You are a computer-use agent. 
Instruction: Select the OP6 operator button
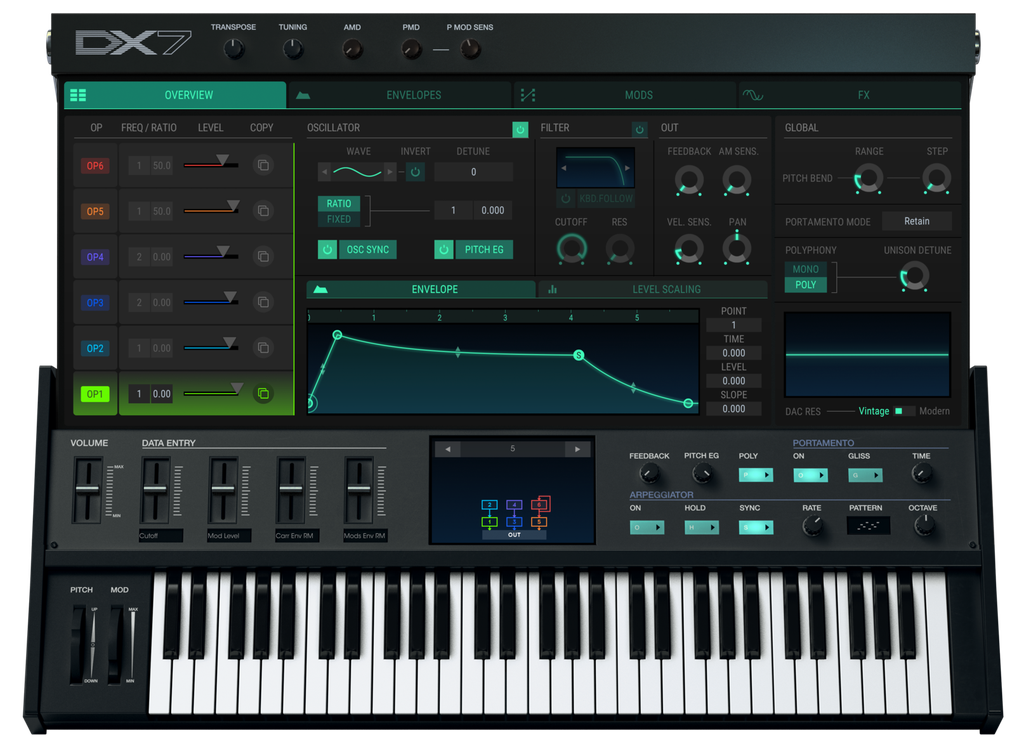(x=95, y=166)
